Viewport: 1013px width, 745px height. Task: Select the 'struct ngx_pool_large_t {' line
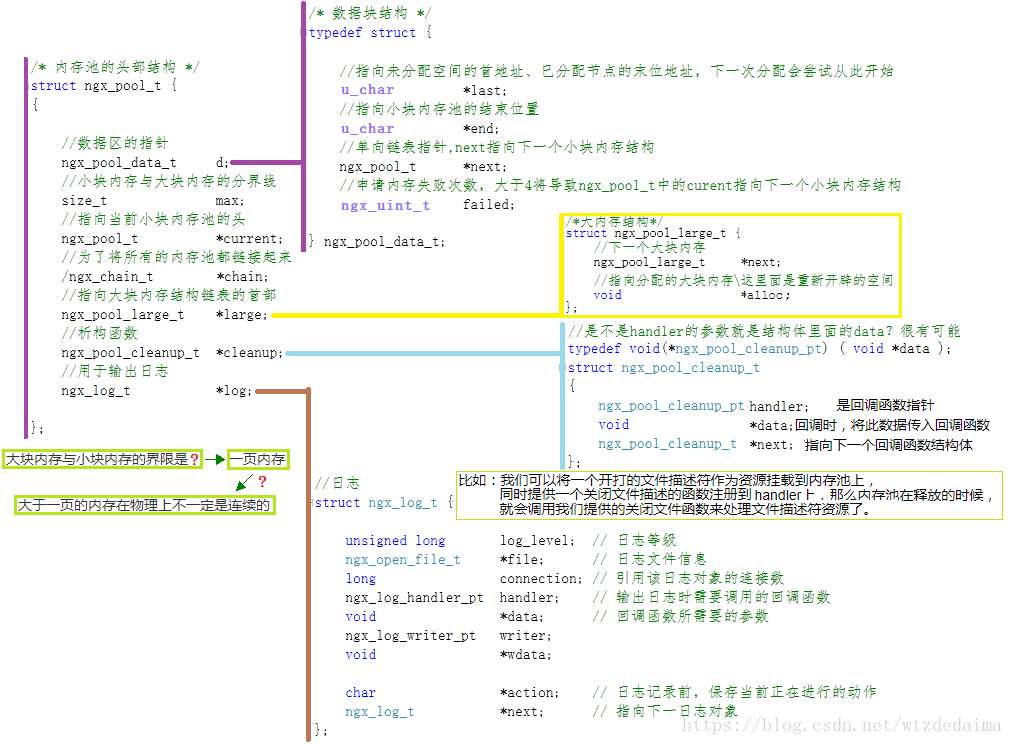[x=653, y=233]
